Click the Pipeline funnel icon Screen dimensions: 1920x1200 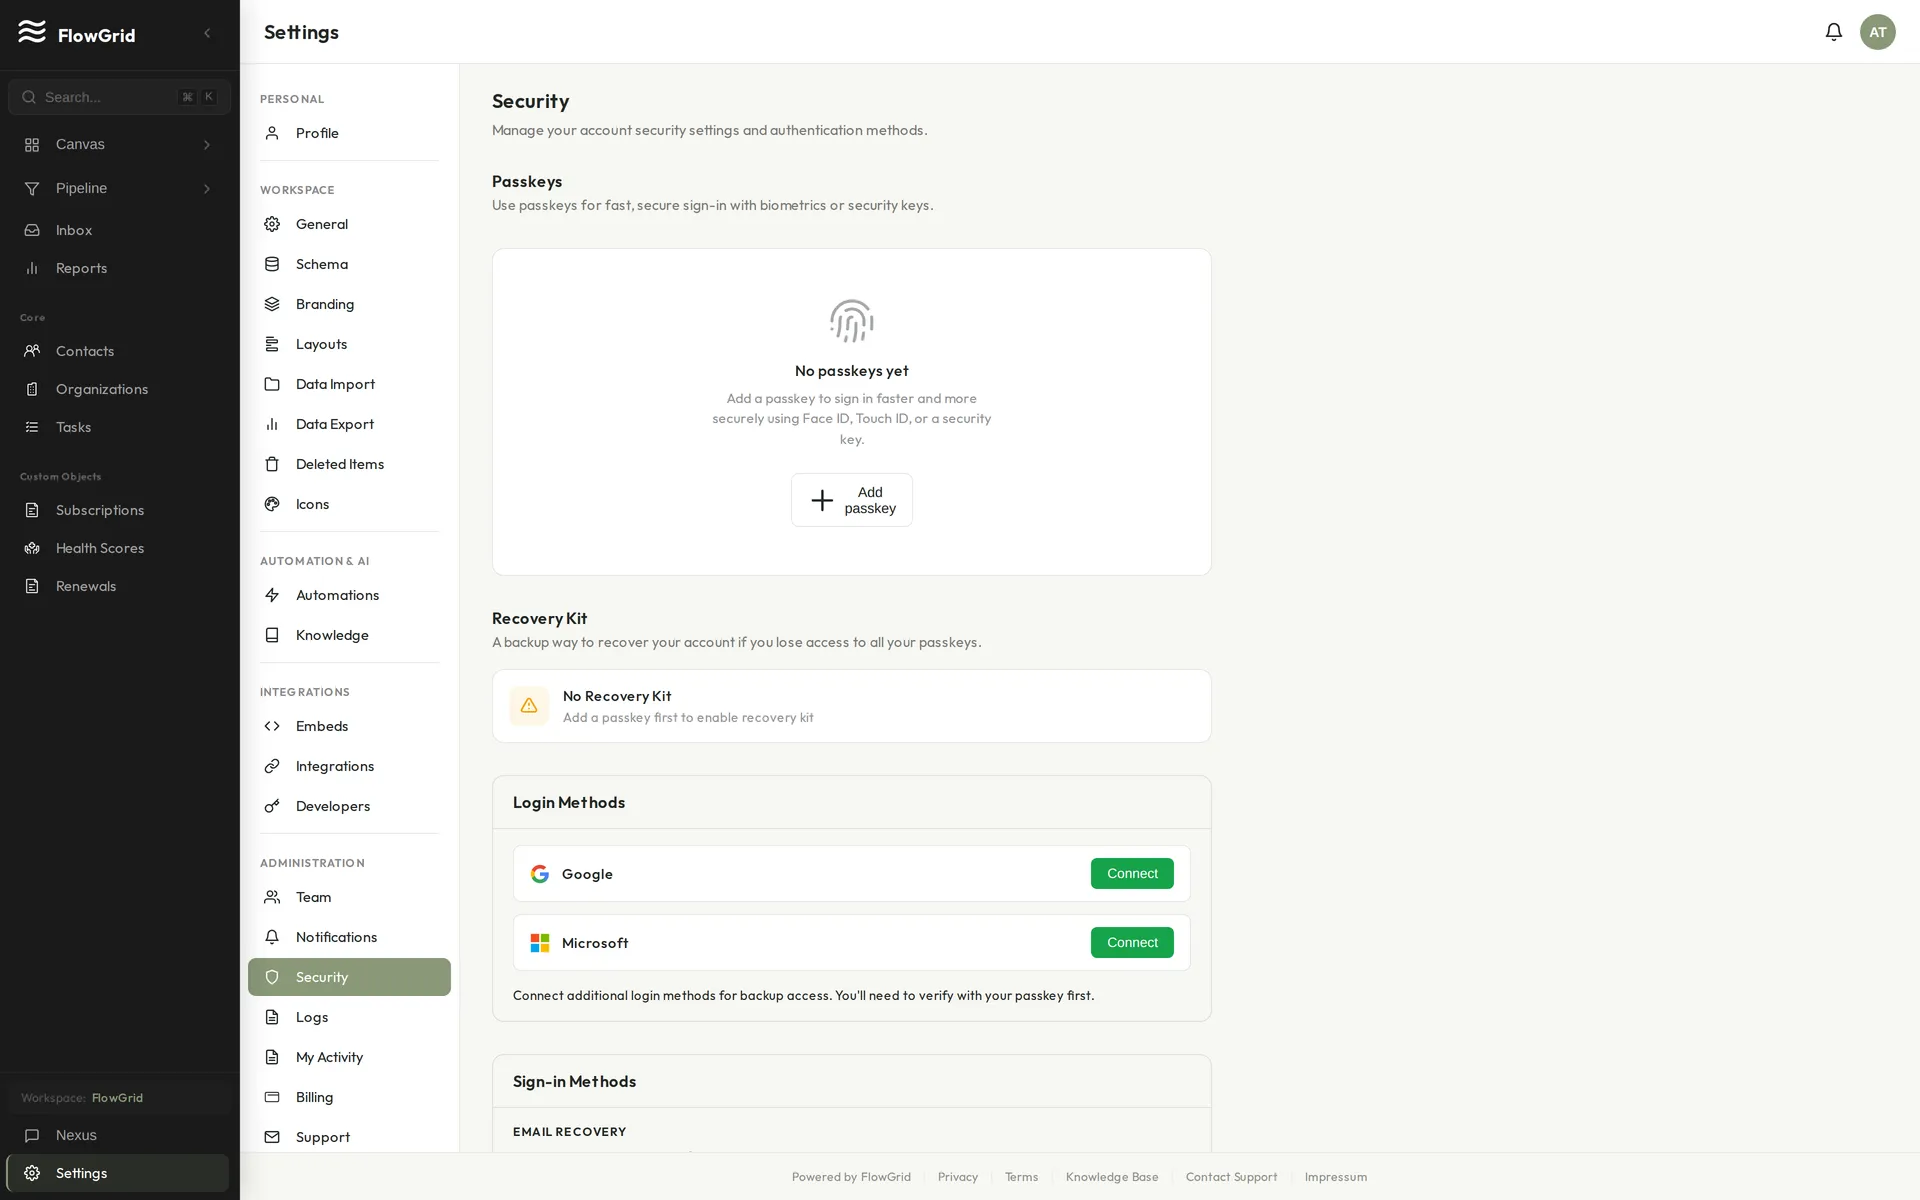pos(32,189)
